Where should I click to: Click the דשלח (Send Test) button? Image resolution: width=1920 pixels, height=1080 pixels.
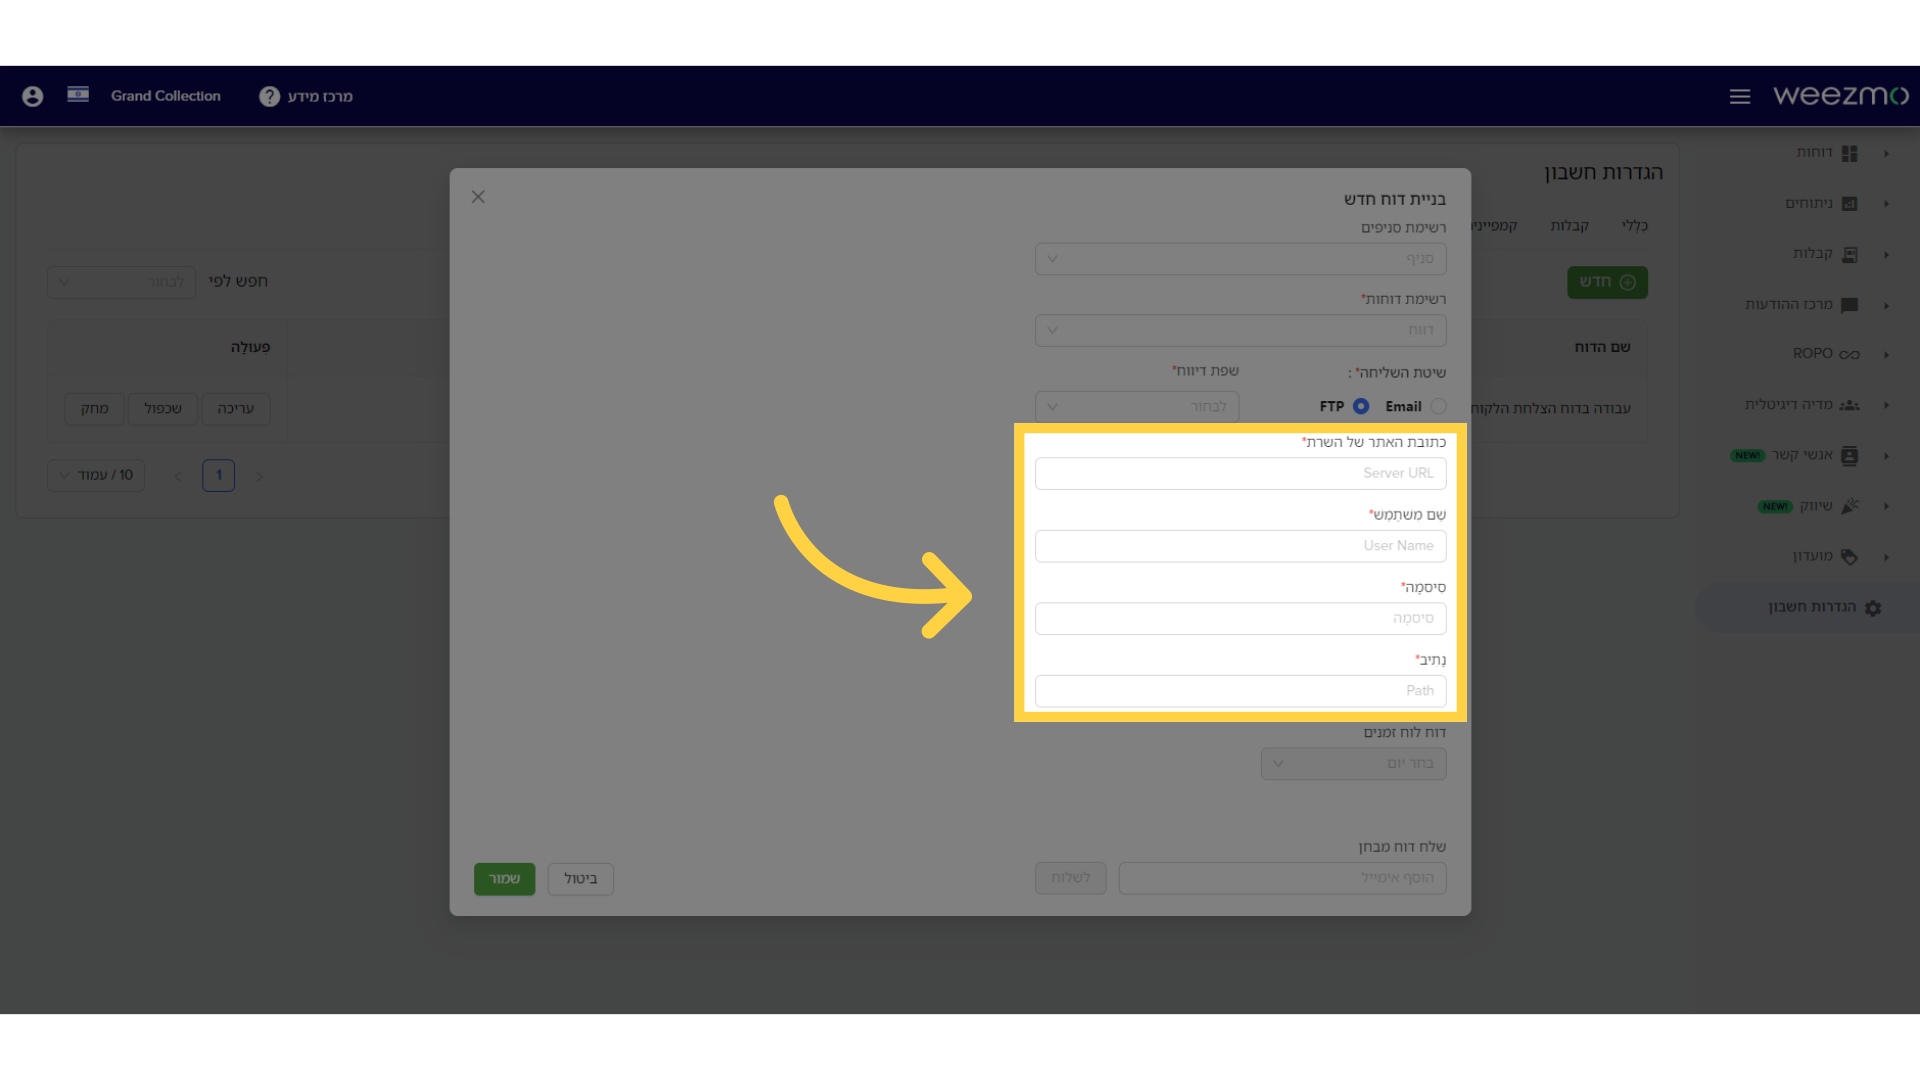click(1069, 877)
